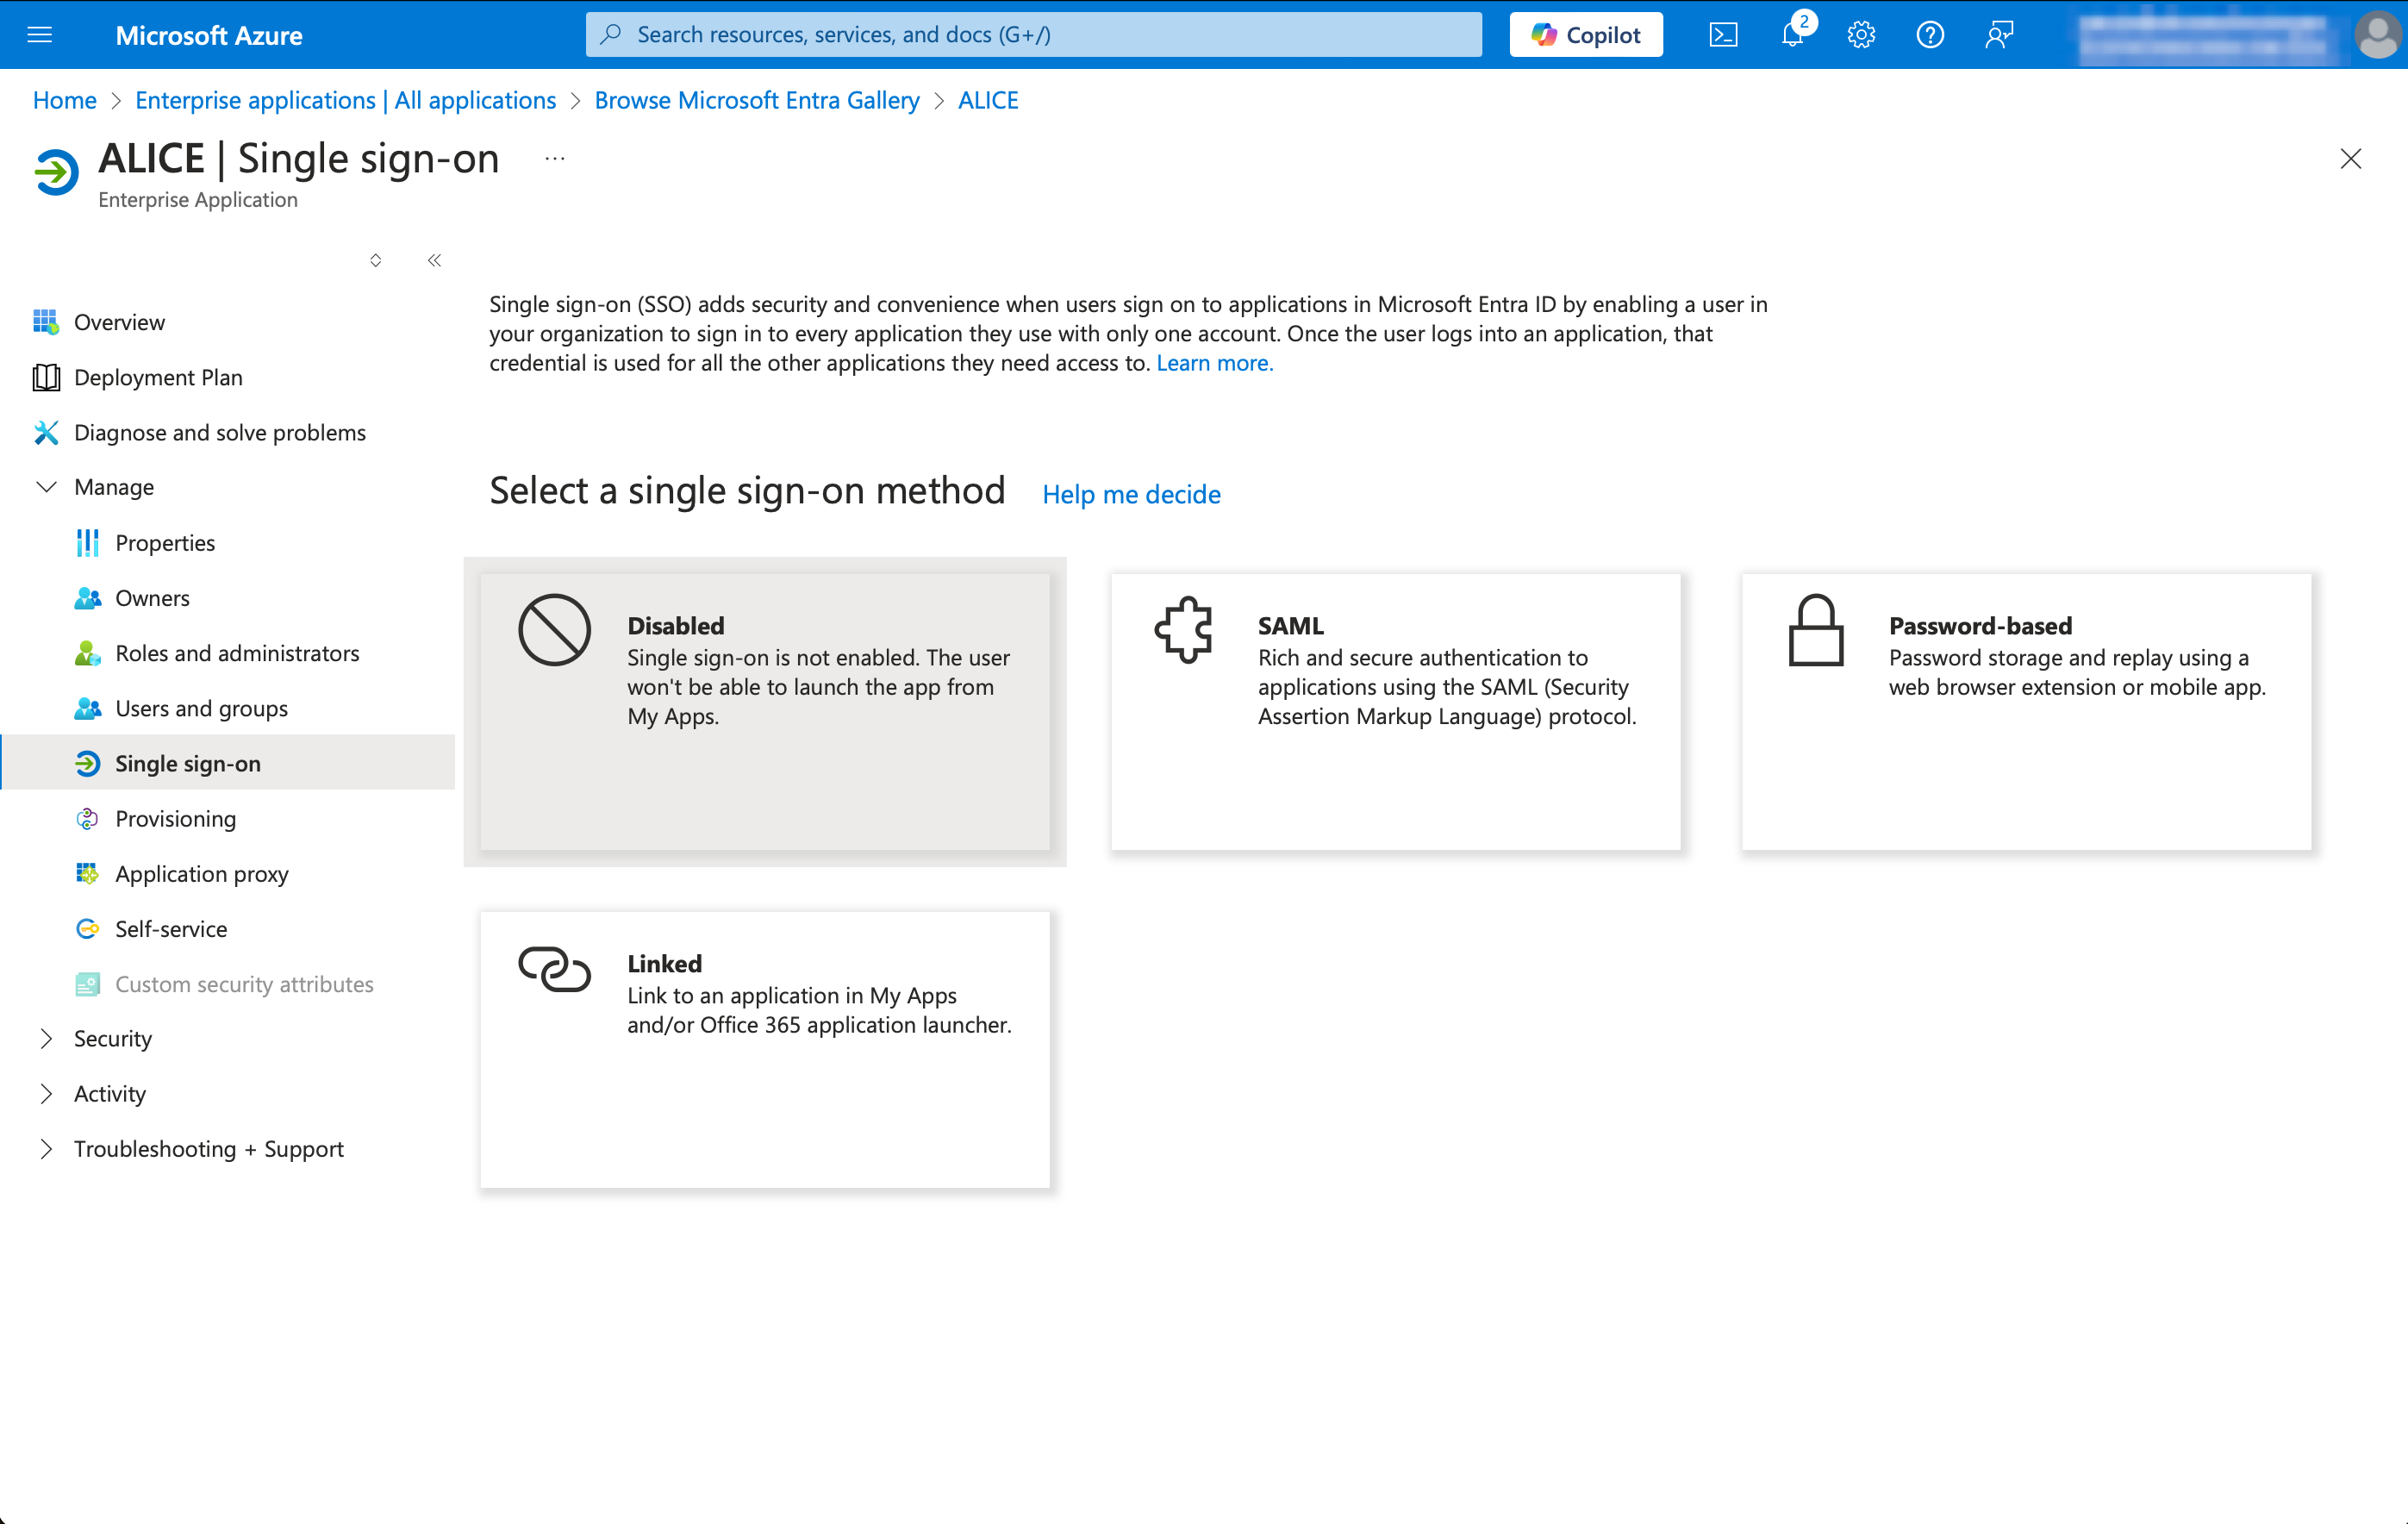Open Deployment Plan in the side menu
The width and height of the screenshot is (2408, 1524).
pos(228,377)
